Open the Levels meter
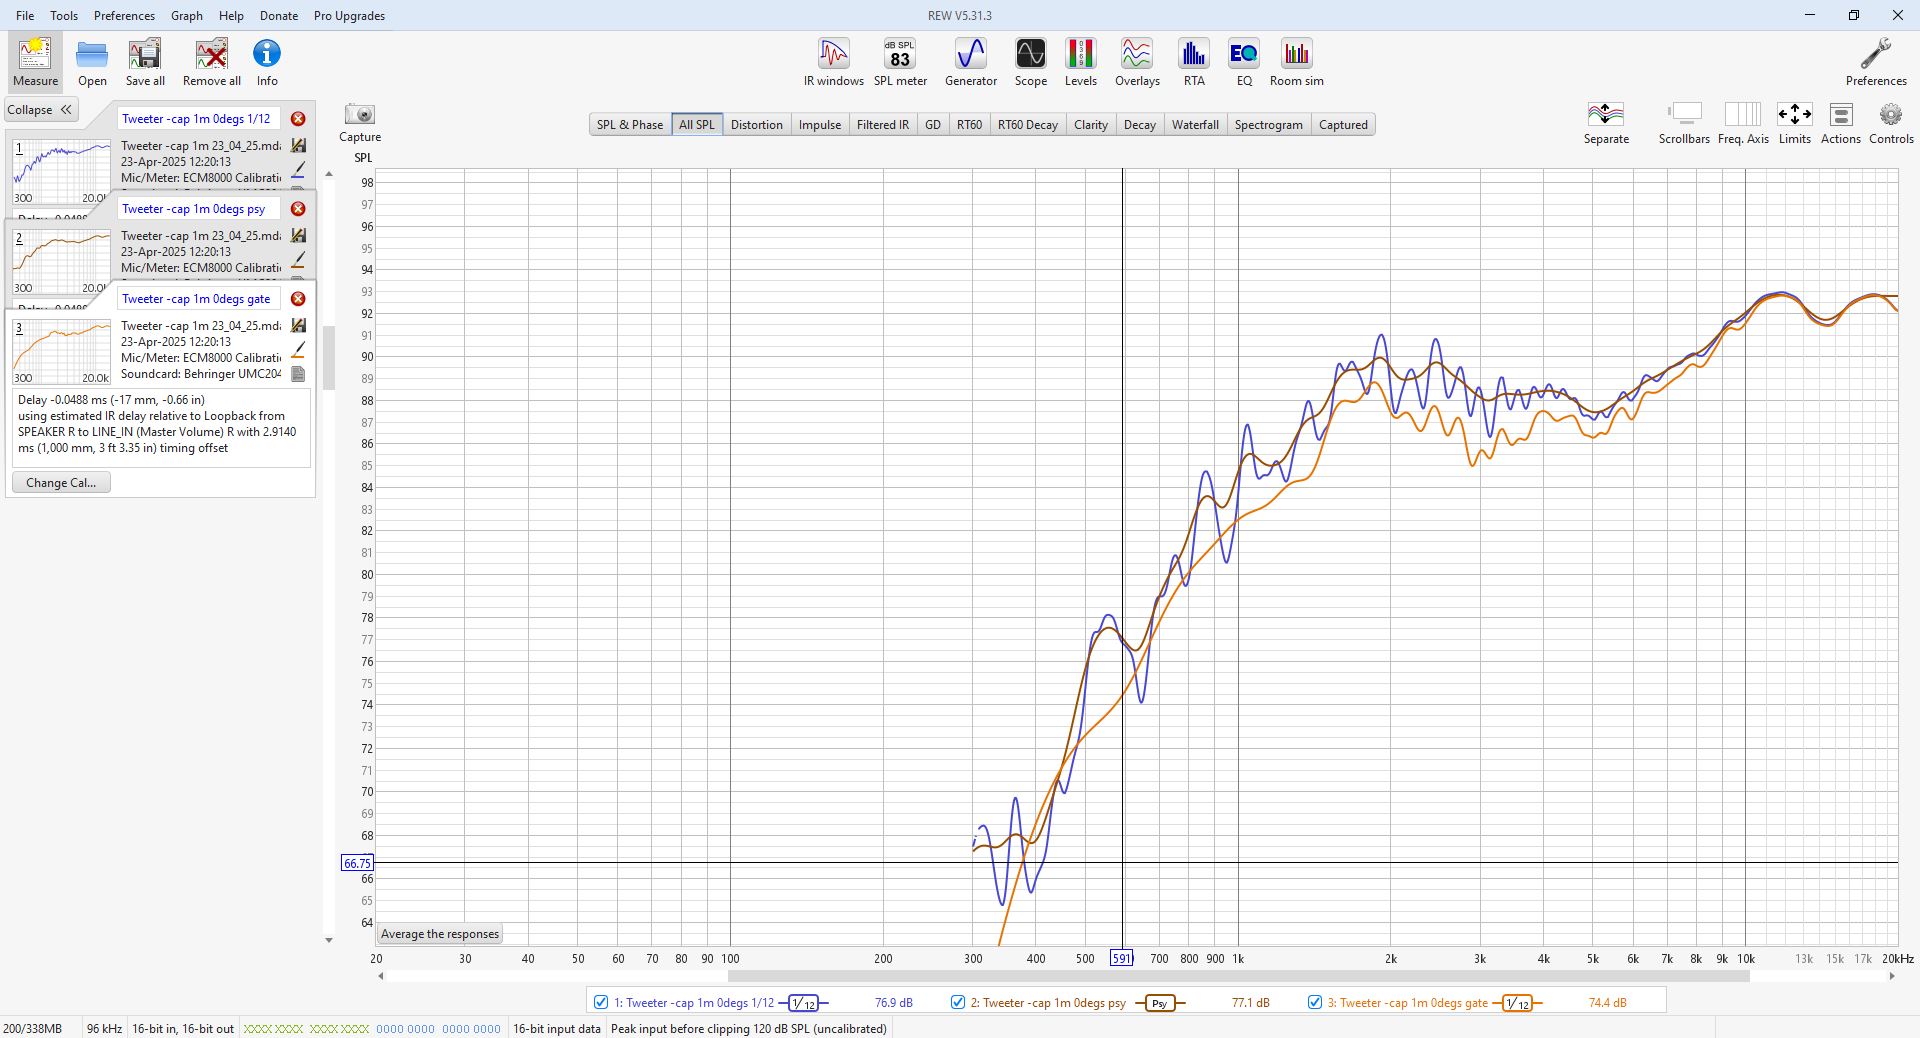1920x1038 pixels. point(1080,62)
